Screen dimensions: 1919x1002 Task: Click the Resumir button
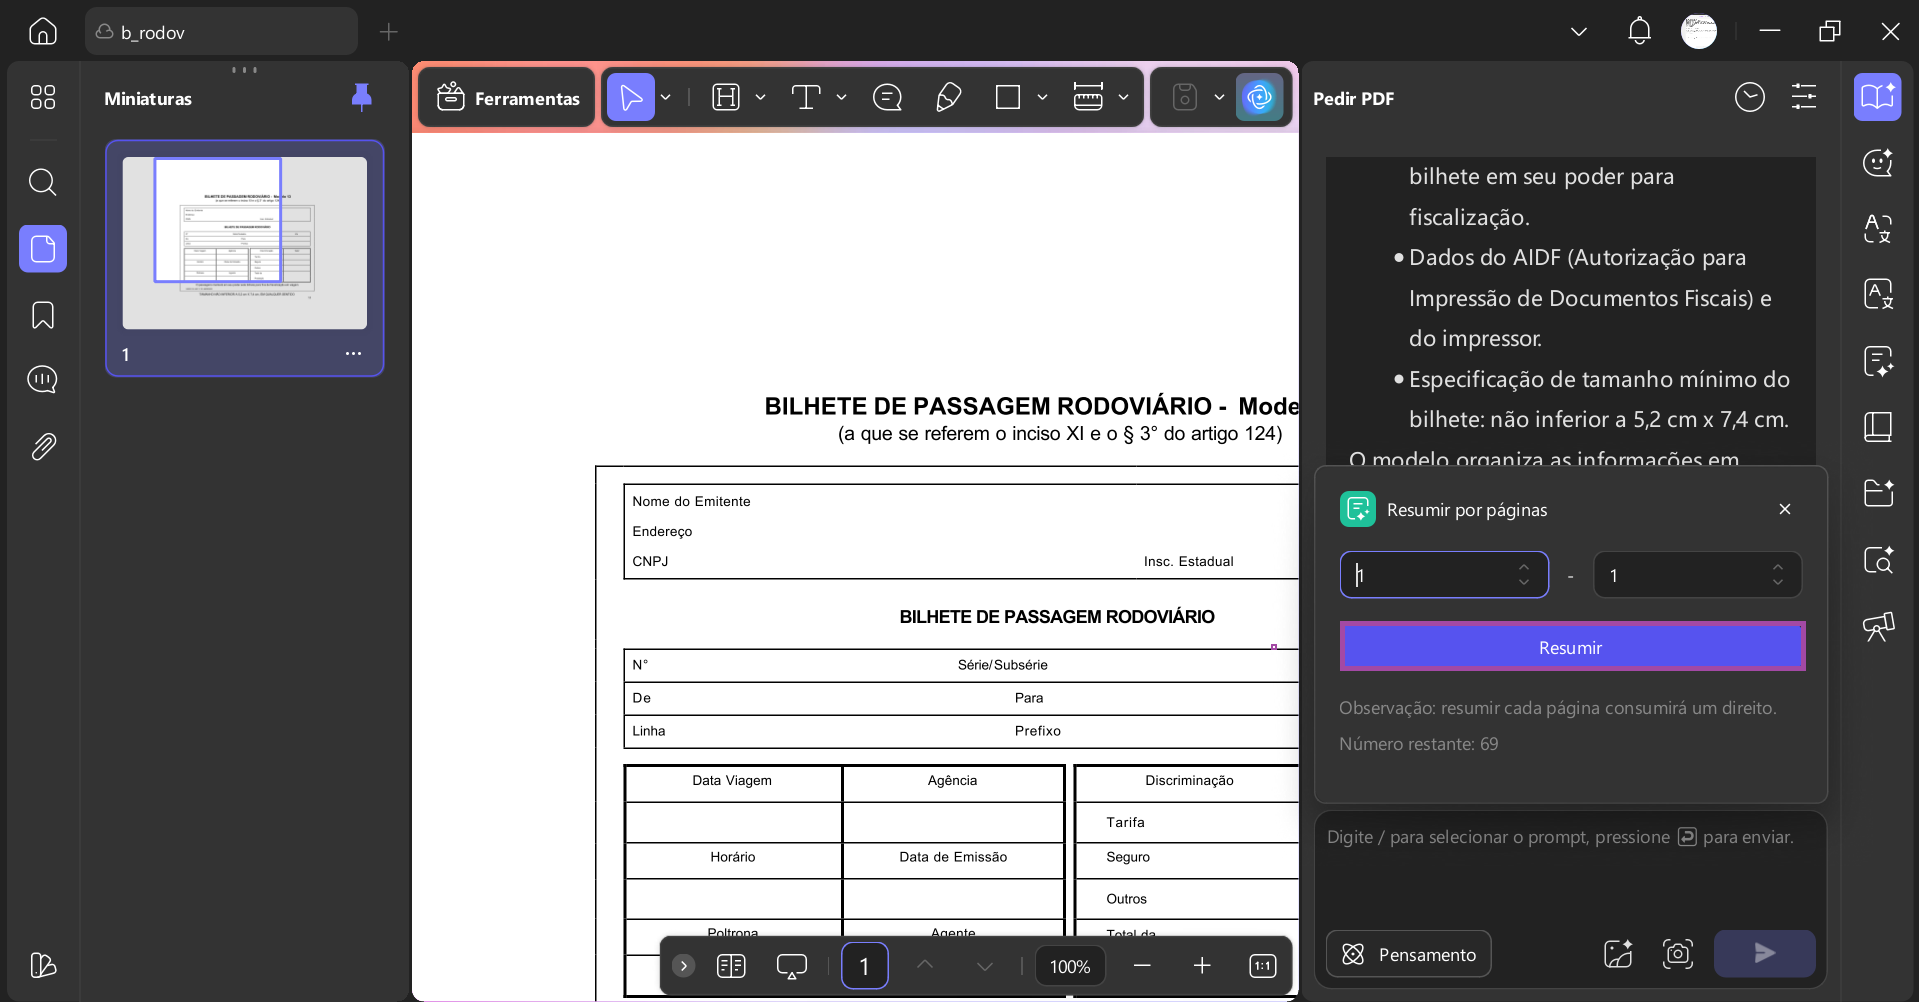tap(1570, 646)
